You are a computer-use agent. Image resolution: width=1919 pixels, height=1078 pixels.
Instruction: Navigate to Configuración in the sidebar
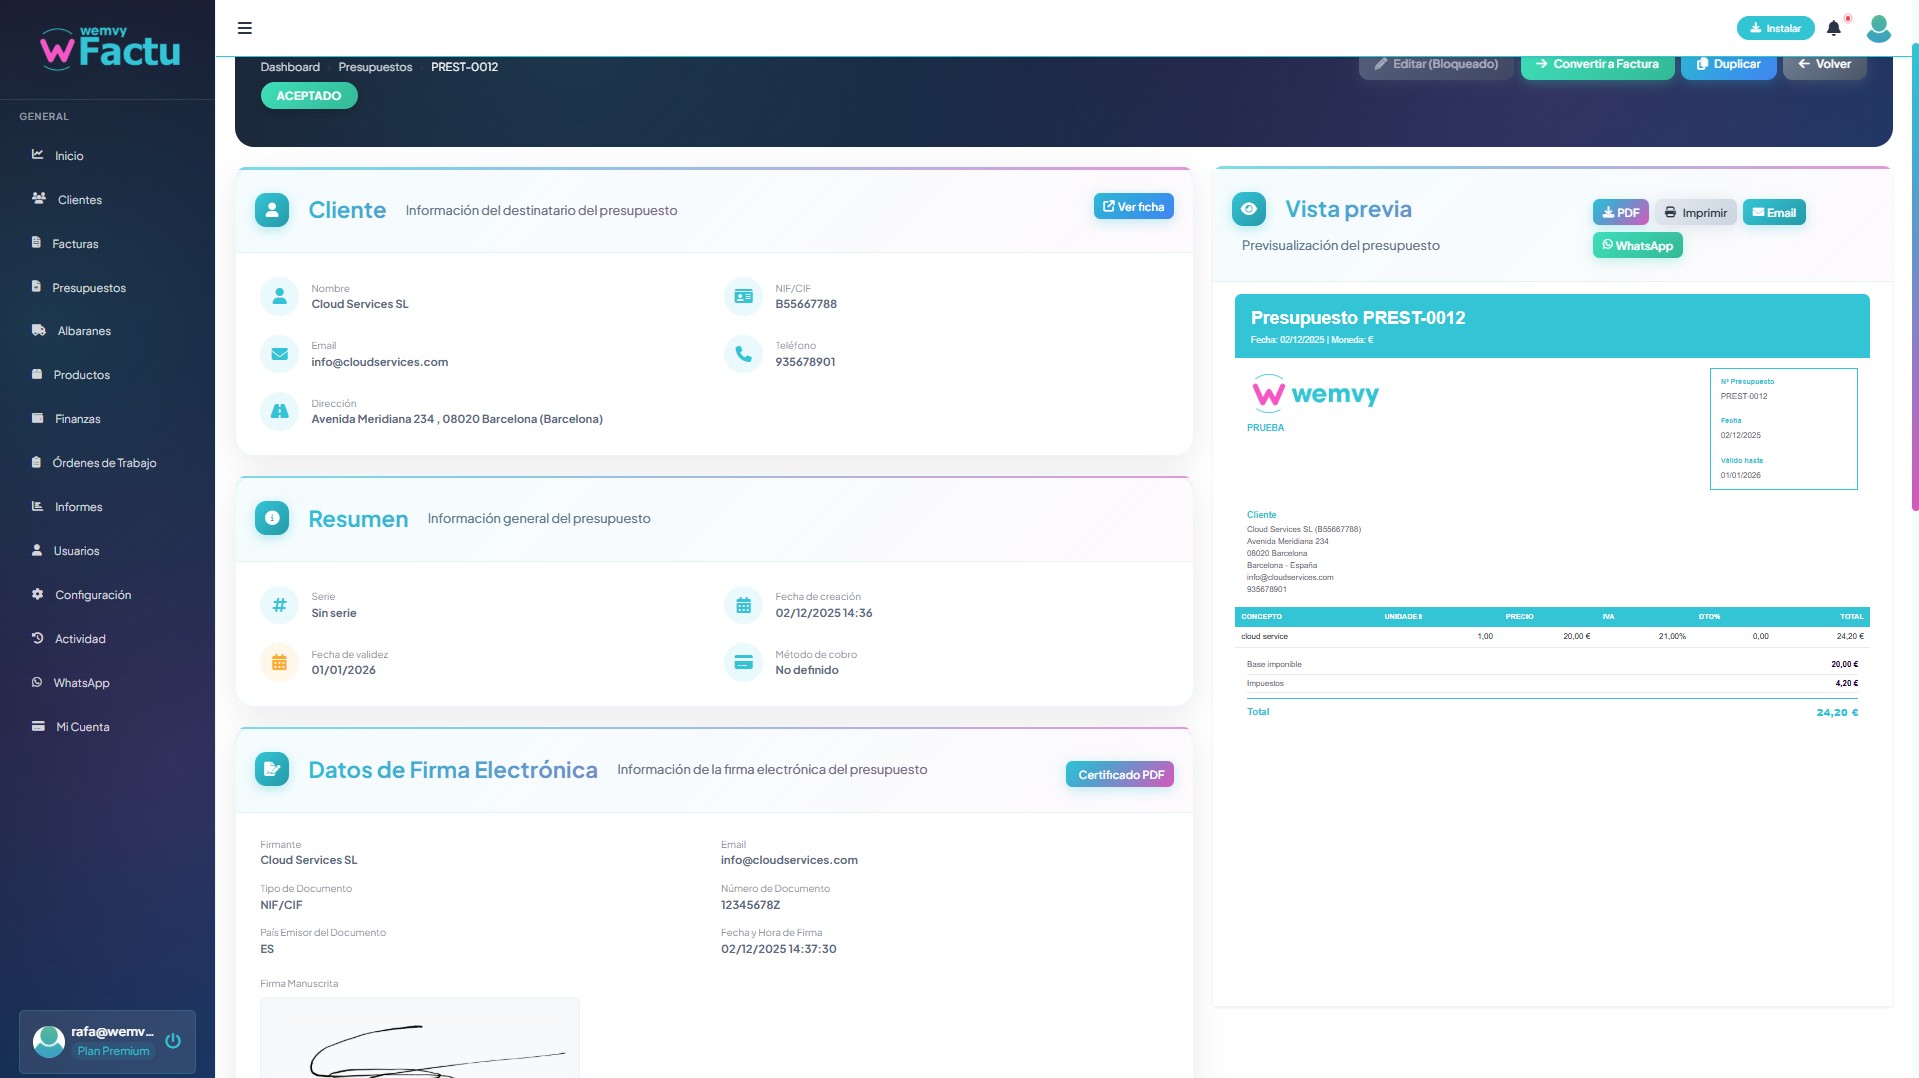(x=92, y=595)
